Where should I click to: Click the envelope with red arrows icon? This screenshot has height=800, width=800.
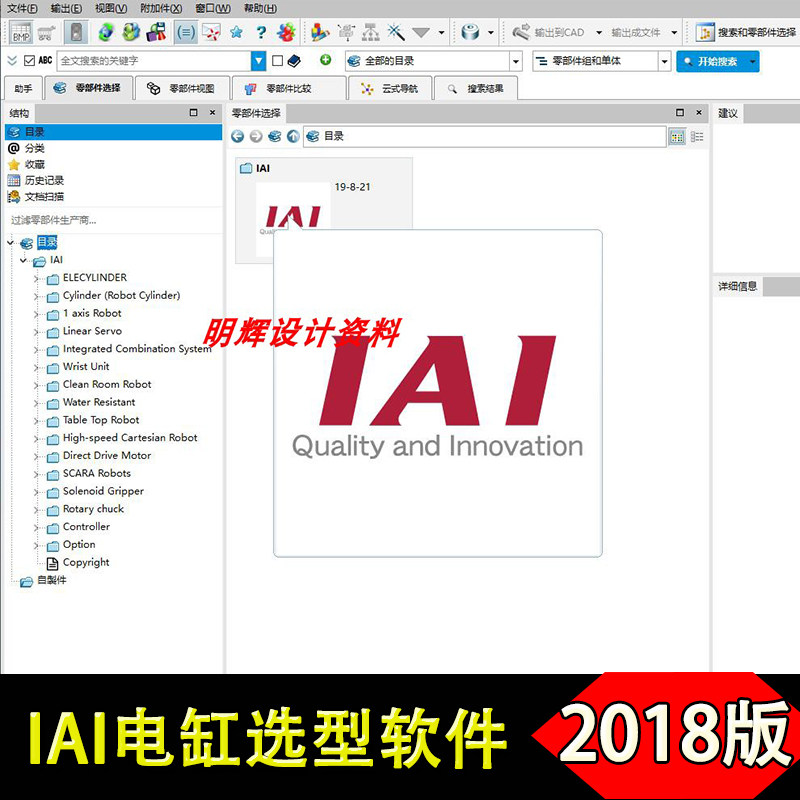[211, 33]
